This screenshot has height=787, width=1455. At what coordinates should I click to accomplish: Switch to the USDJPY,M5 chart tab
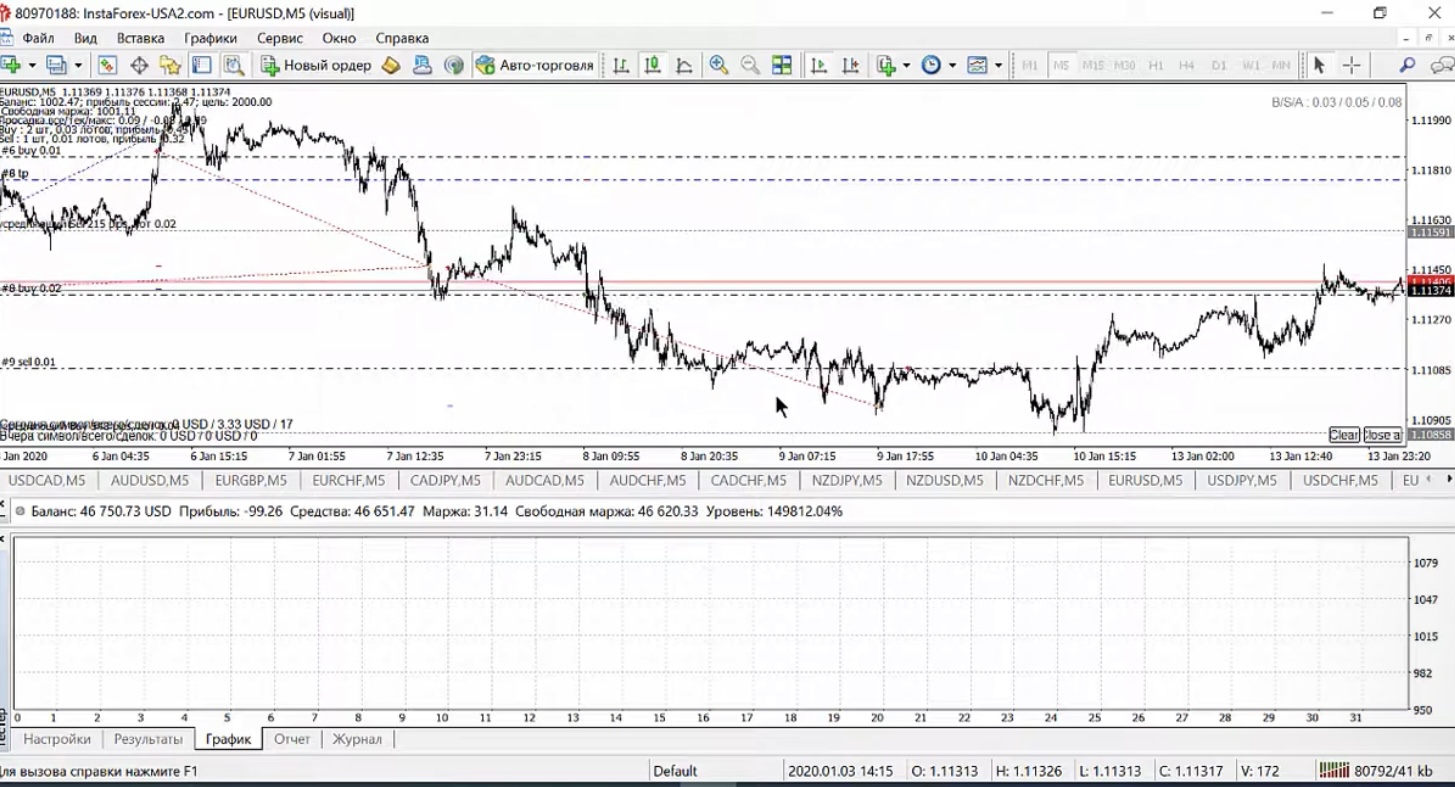click(x=1242, y=480)
